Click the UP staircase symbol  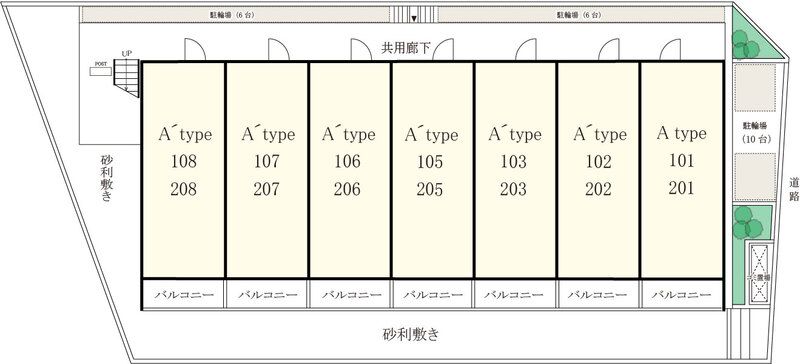coord(126,78)
